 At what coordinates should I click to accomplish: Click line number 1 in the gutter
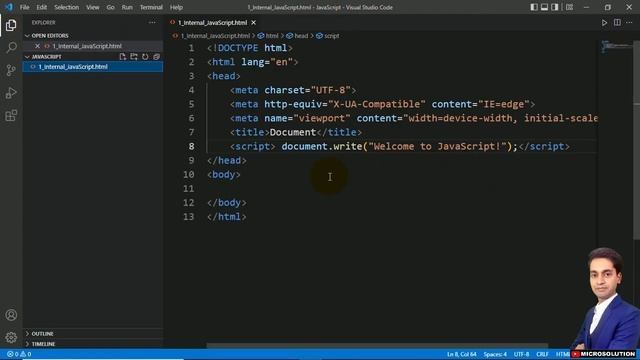[191, 48]
